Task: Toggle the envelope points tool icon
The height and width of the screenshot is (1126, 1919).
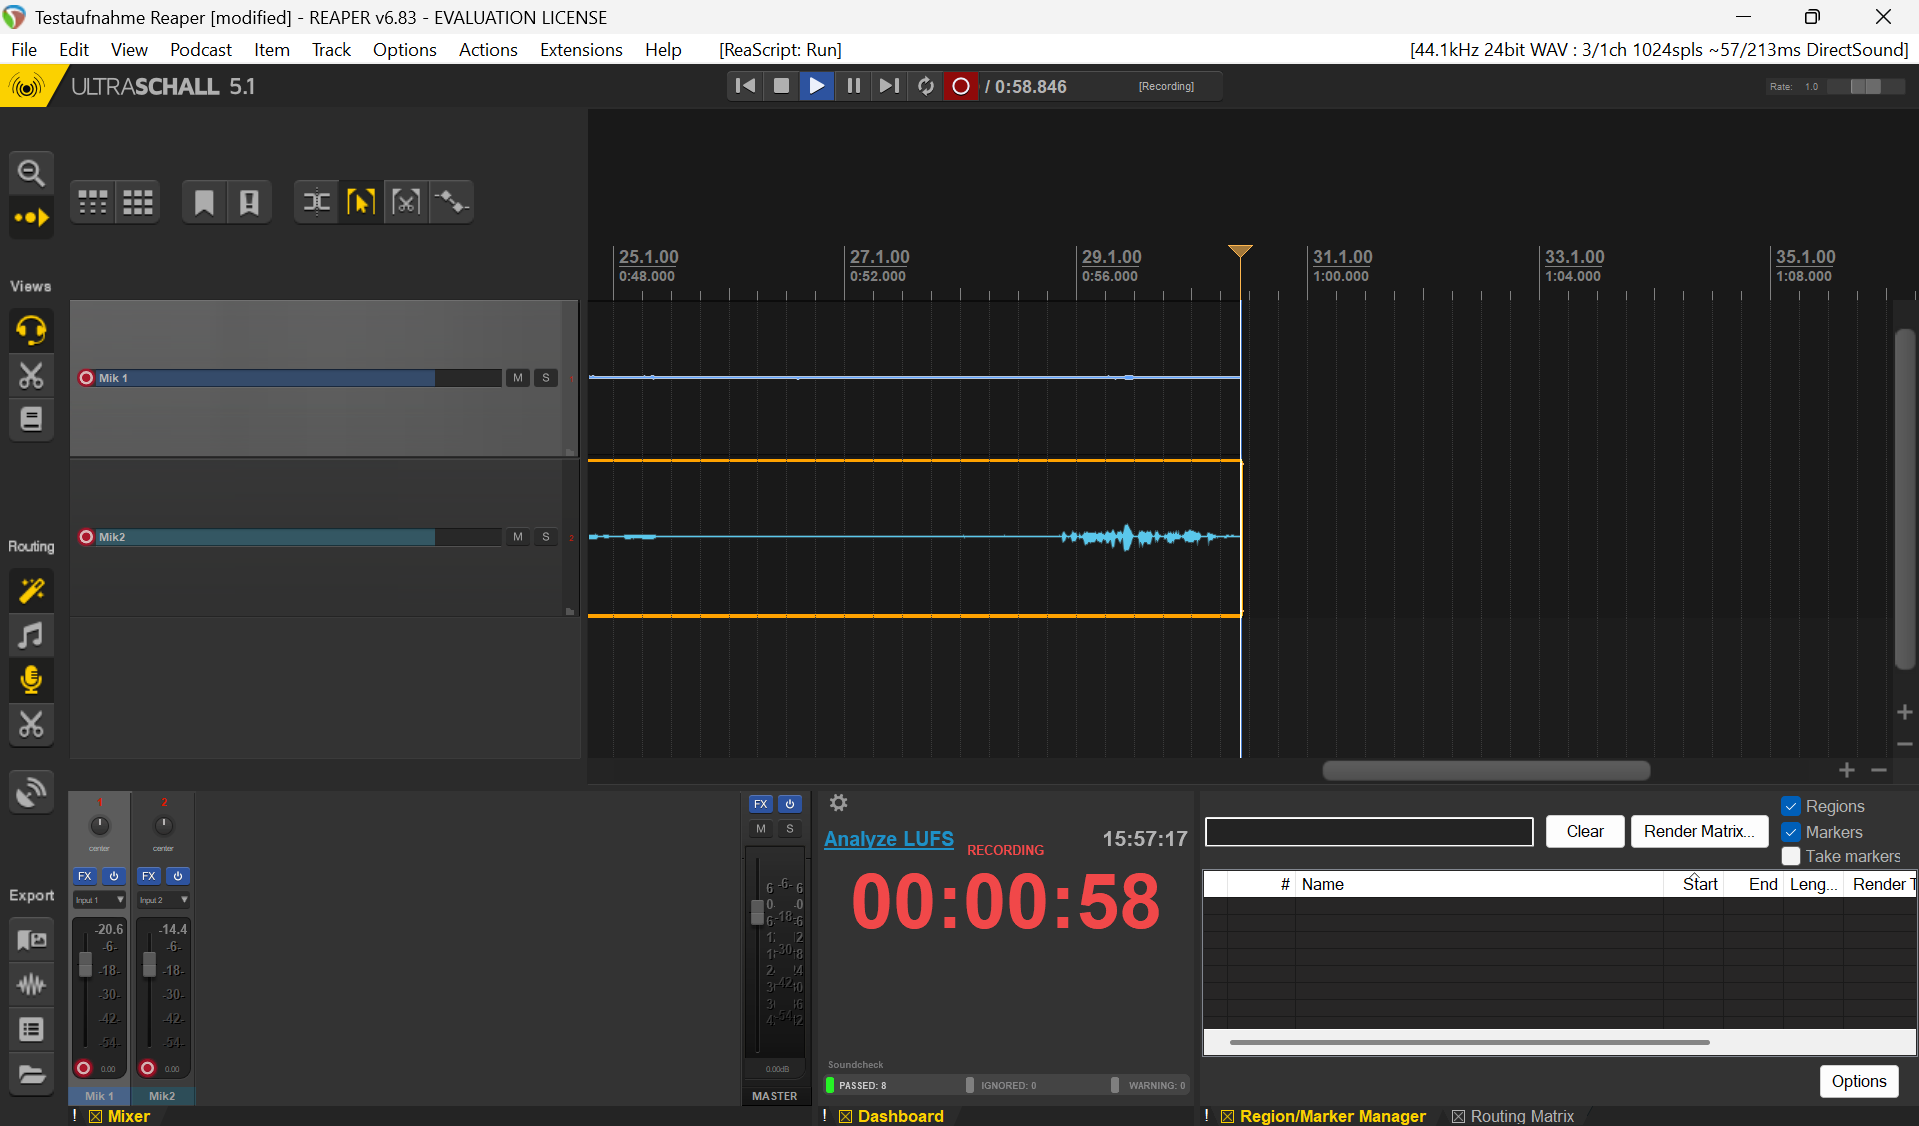Action: tap(451, 202)
